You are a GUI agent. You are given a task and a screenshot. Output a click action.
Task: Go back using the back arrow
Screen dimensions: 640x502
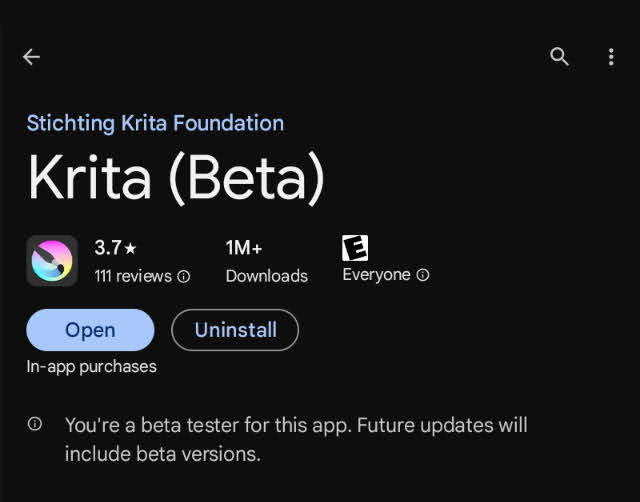pyautogui.click(x=32, y=57)
